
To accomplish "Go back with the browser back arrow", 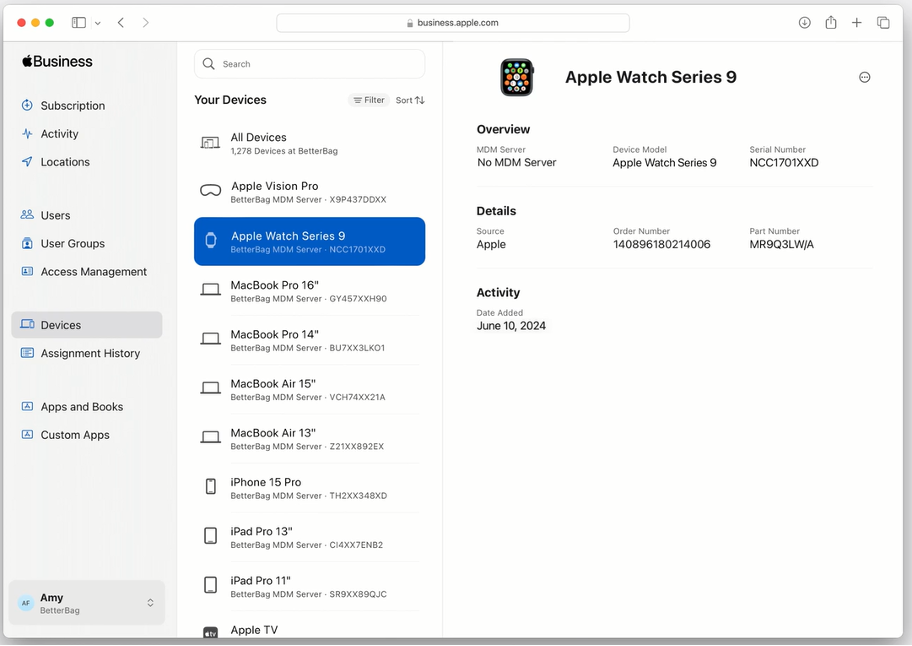I will click(x=121, y=23).
